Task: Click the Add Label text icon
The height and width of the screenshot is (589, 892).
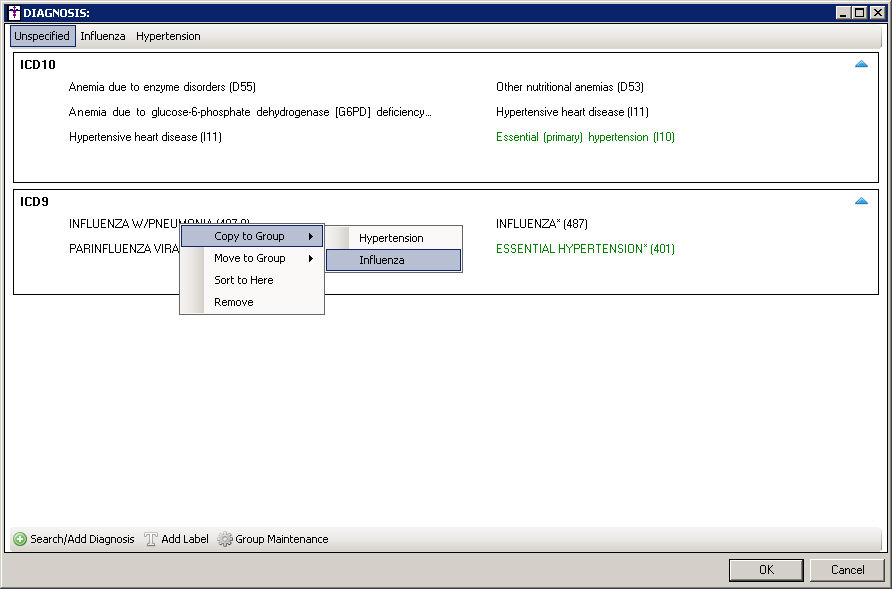Action: [x=151, y=539]
